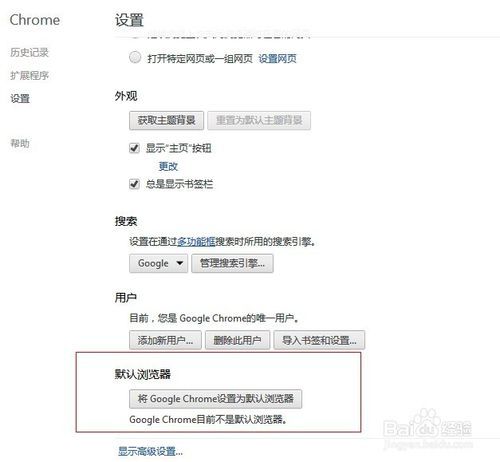The image size is (500, 462).
Task: Select 设置 in the sidebar
Action: 20,98
